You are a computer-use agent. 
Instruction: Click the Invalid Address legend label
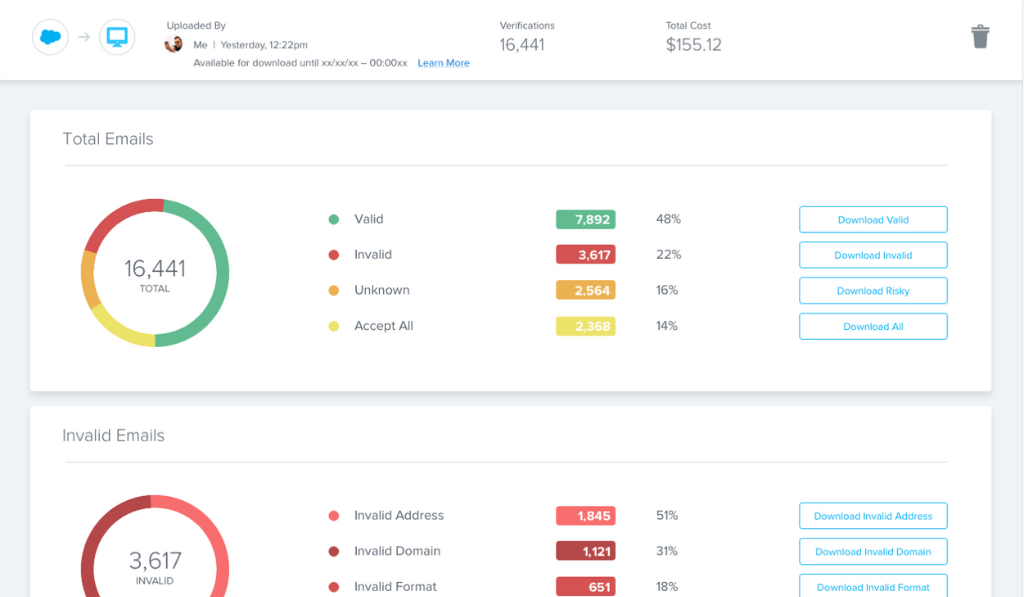coord(399,515)
